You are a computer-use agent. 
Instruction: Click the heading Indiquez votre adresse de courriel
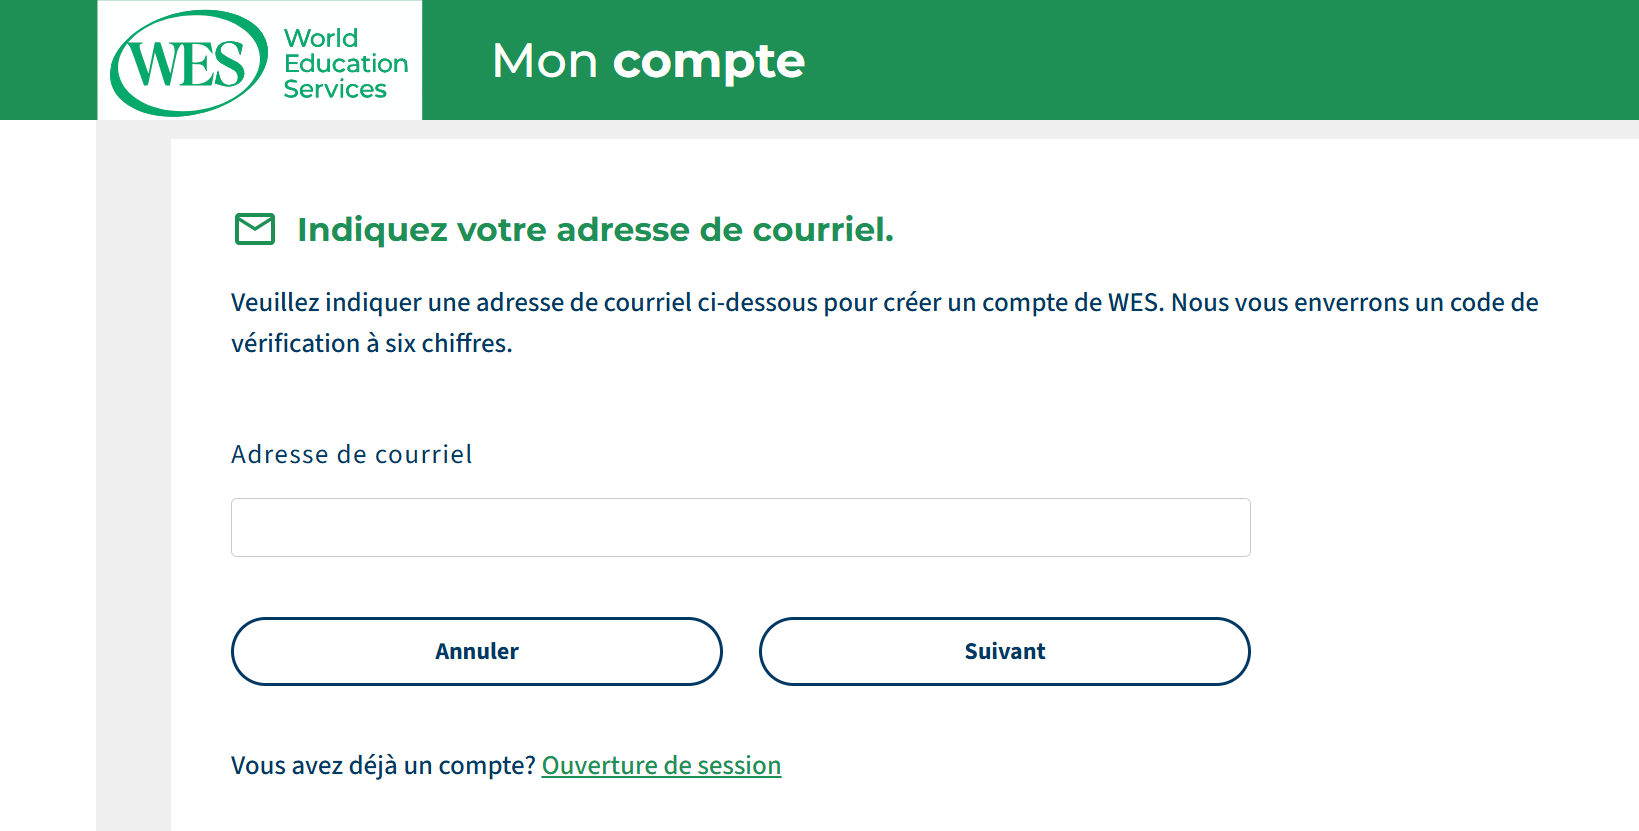tap(595, 230)
